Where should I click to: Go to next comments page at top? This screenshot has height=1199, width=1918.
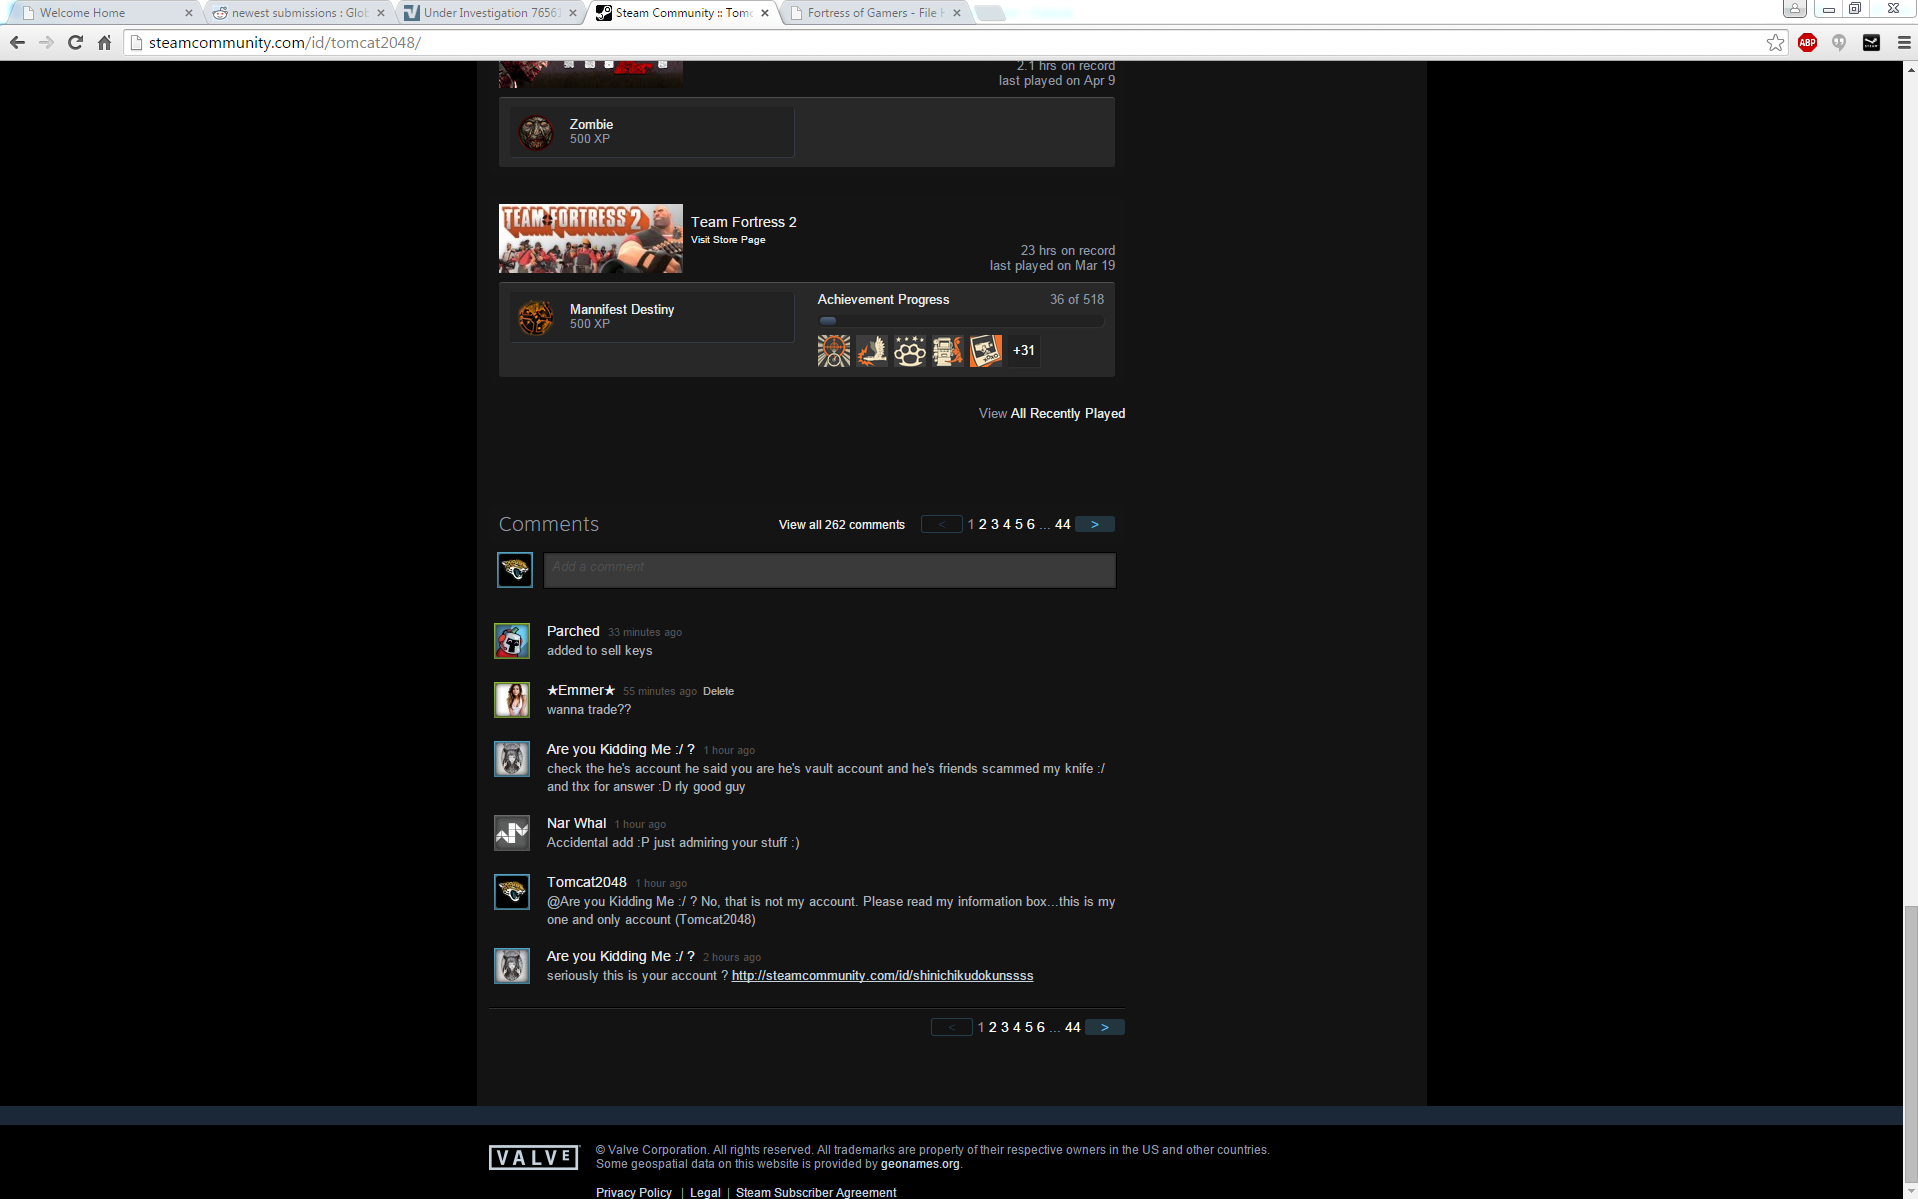(x=1094, y=524)
